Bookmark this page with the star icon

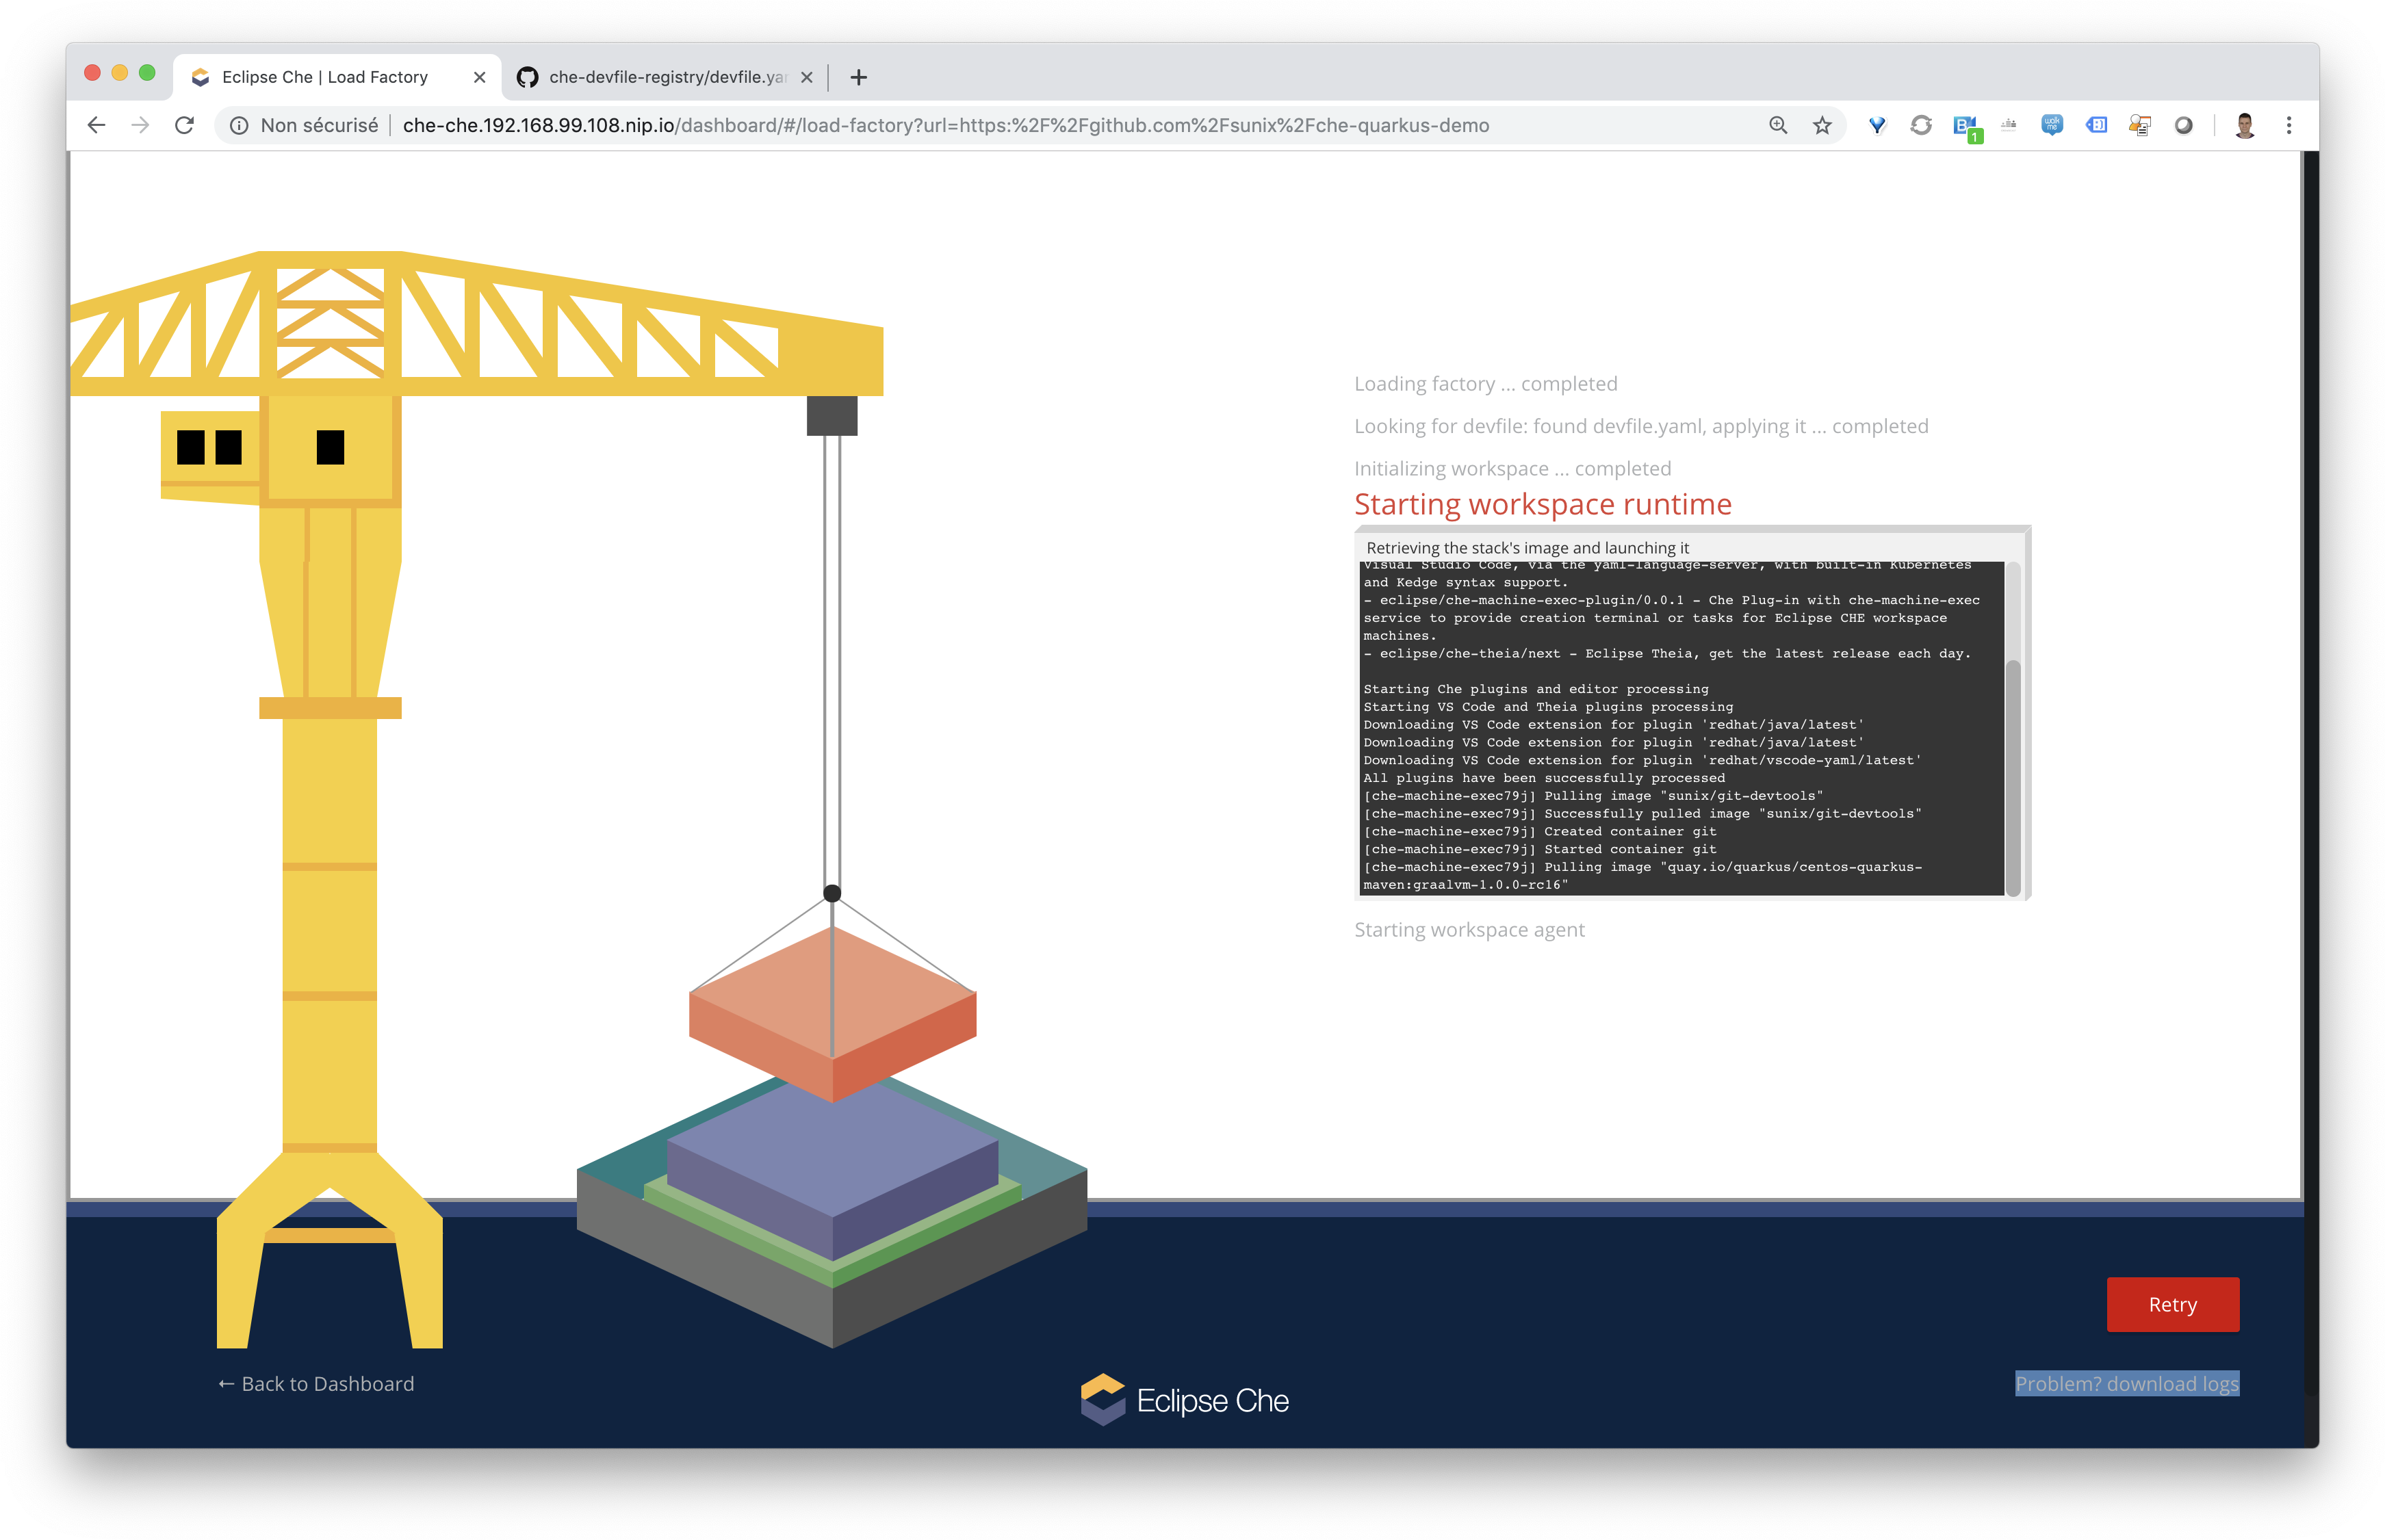[x=1822, y=125]
